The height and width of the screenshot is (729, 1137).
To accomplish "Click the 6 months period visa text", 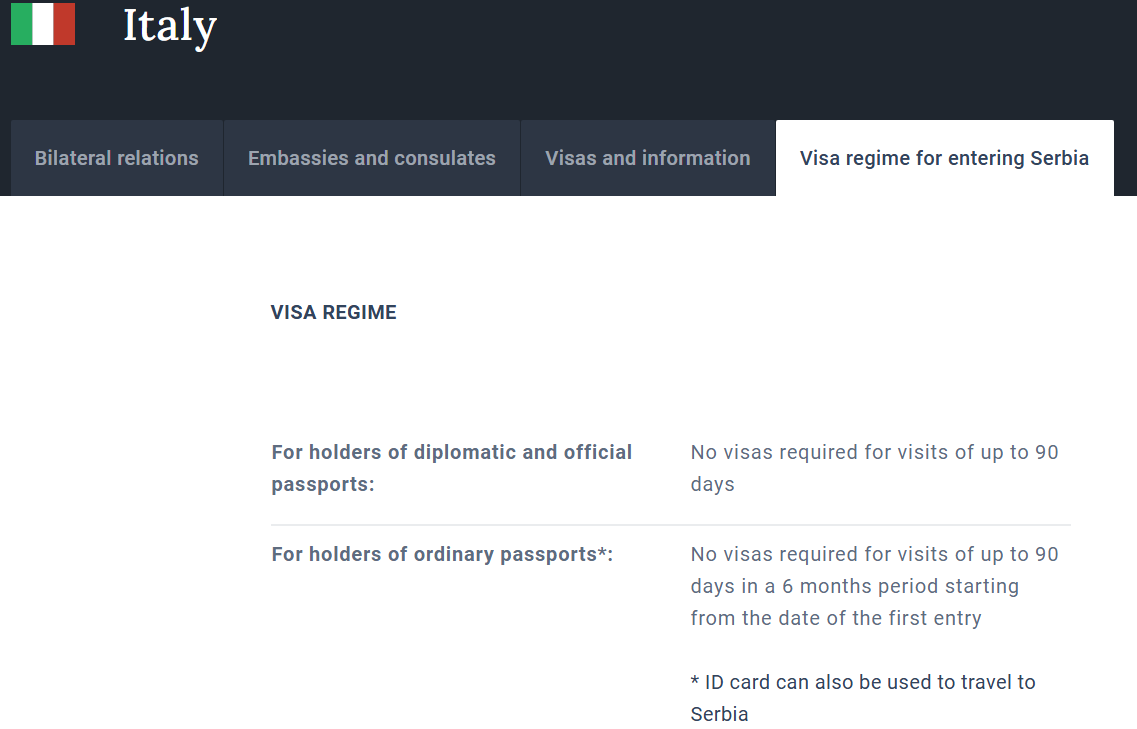I will pos(854,586).
